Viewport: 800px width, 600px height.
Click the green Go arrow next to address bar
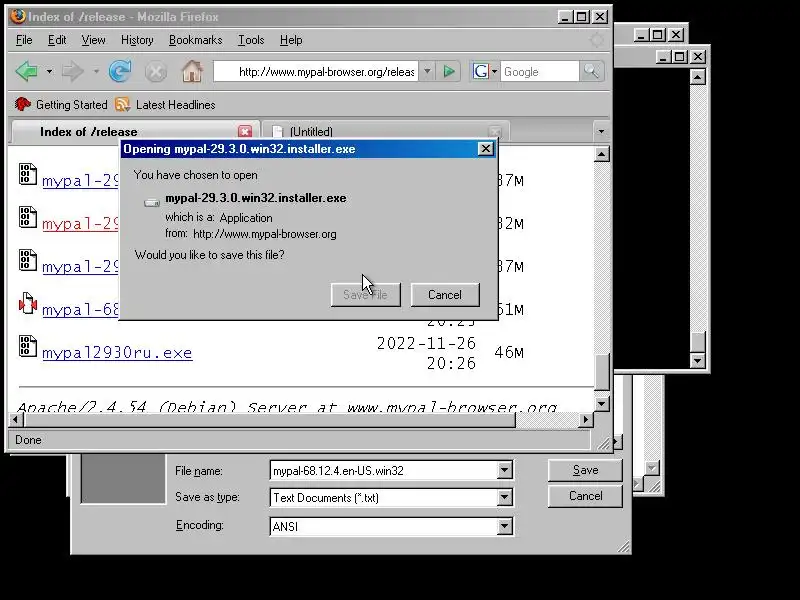449,71
